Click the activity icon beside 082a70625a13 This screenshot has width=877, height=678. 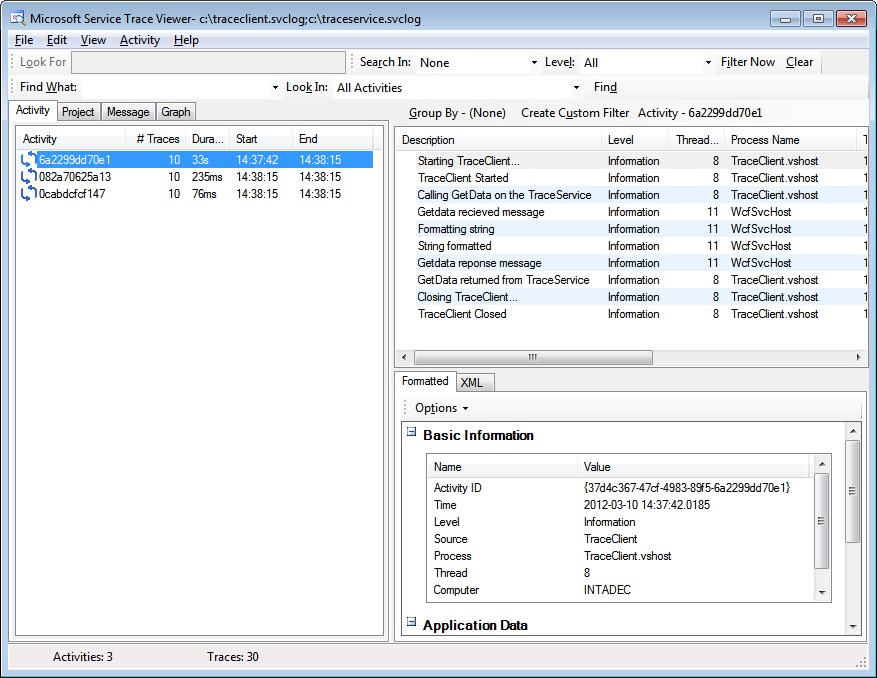(x=29, y=177)
